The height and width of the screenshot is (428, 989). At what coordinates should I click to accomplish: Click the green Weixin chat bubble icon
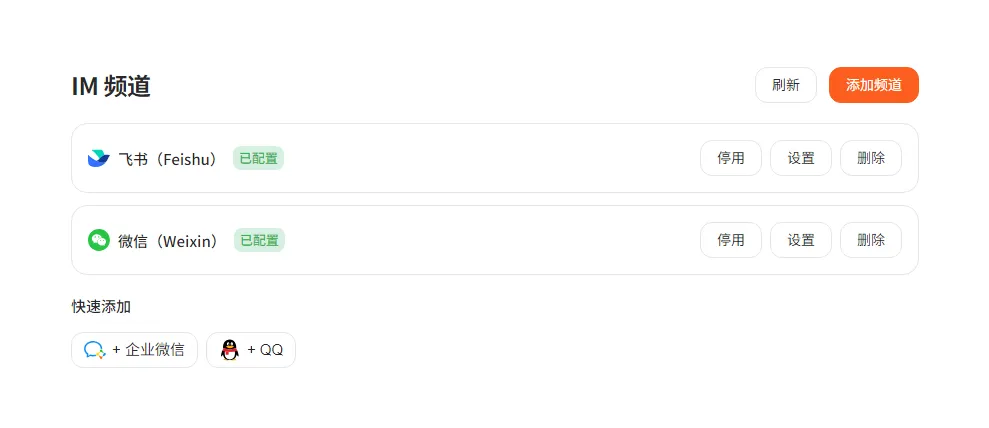click(x=98, y=240)
